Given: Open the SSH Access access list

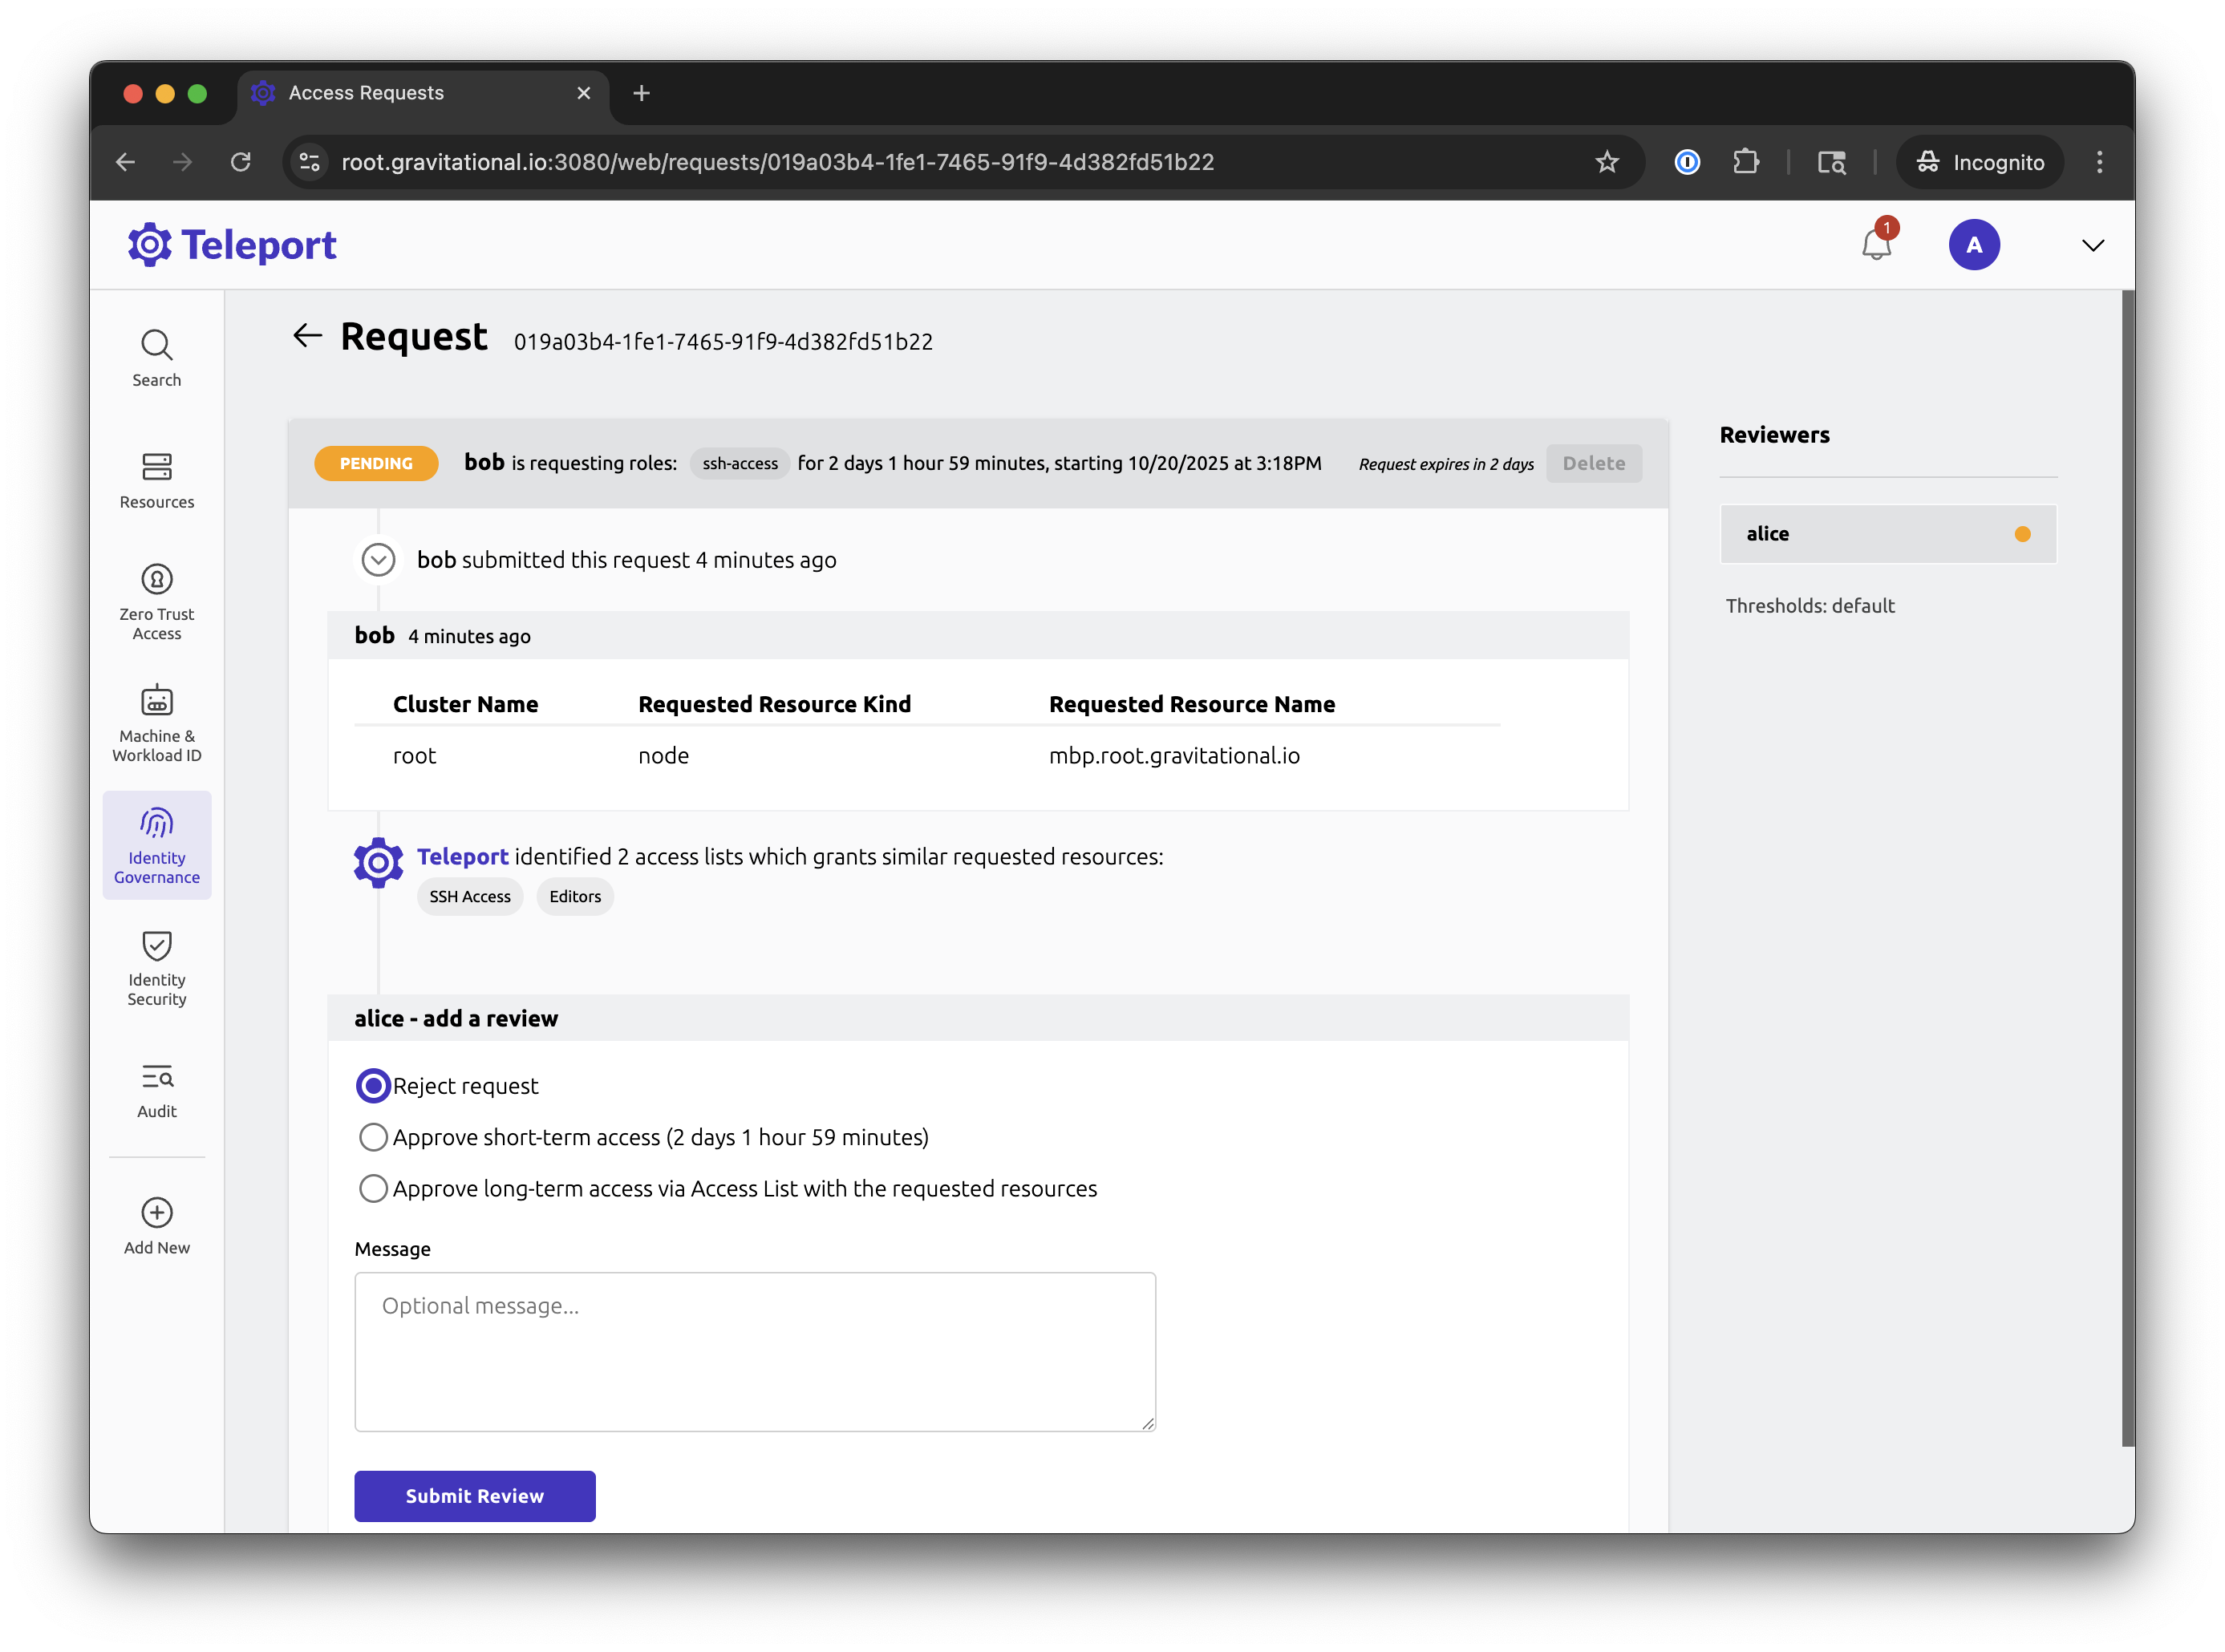Looking at the screenshot, I should pyautogui.click(x=469, y=897).
